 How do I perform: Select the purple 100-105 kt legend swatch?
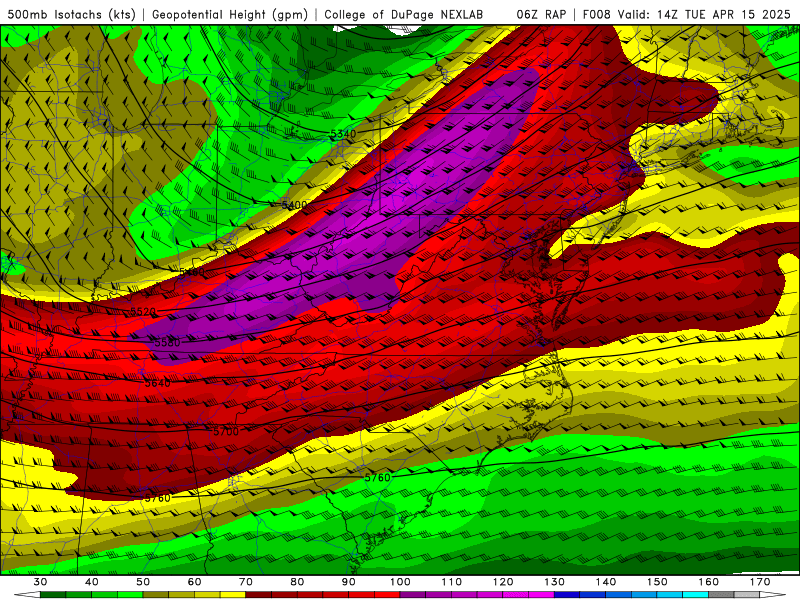(x=413, y=595)
